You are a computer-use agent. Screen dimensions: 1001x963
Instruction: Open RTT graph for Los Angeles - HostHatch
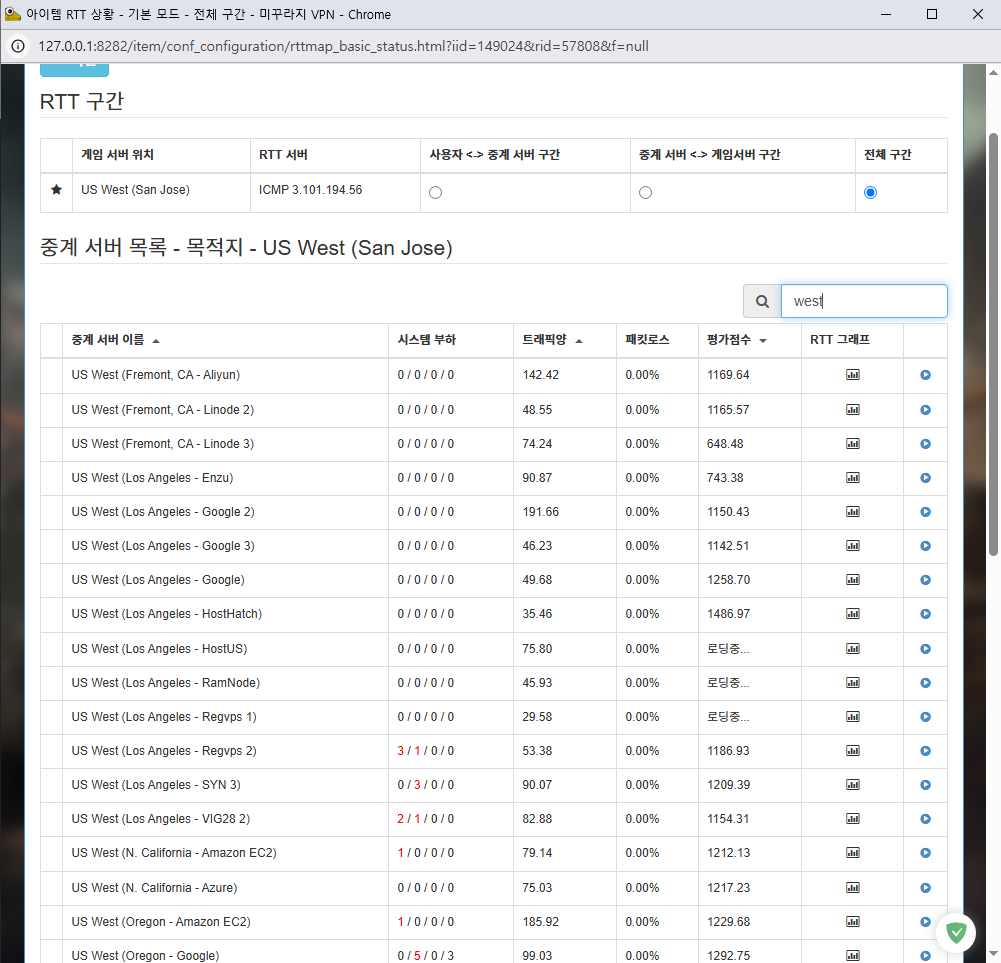852,614
